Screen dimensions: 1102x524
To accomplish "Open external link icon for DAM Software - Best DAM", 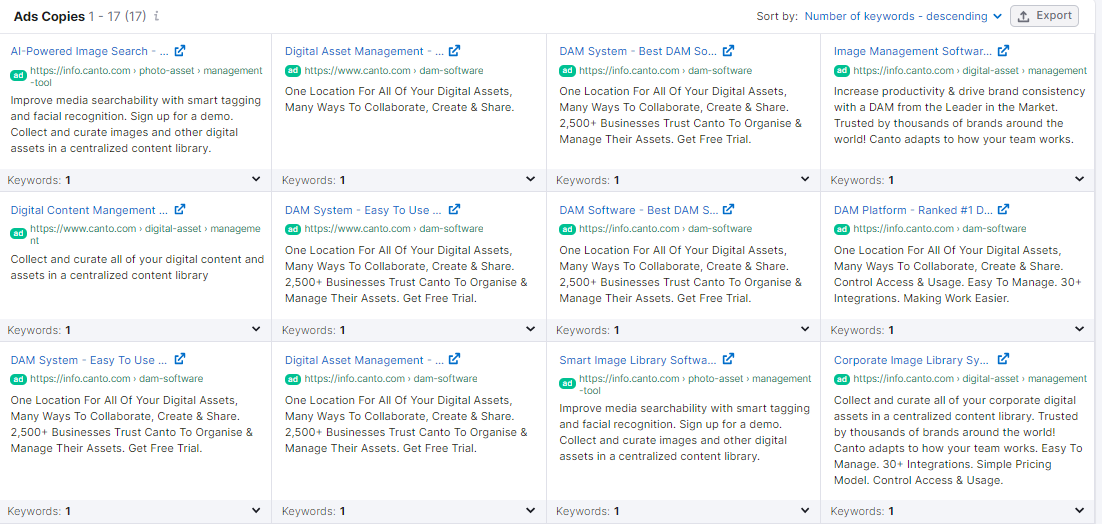I will 729,210.
